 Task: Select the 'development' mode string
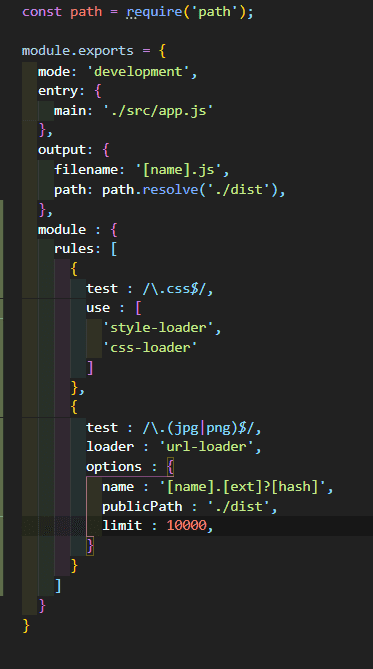pos(138,71)
